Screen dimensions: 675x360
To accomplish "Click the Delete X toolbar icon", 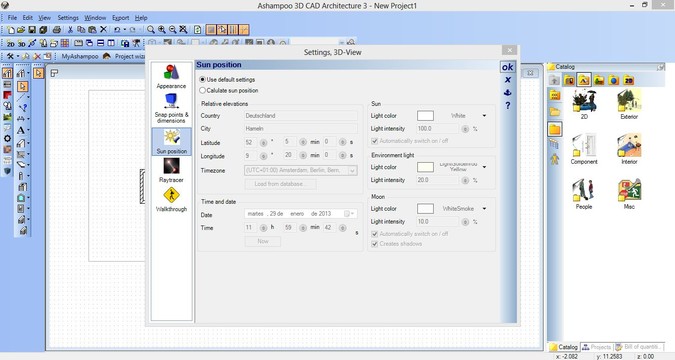I will [x=103, y=29].
